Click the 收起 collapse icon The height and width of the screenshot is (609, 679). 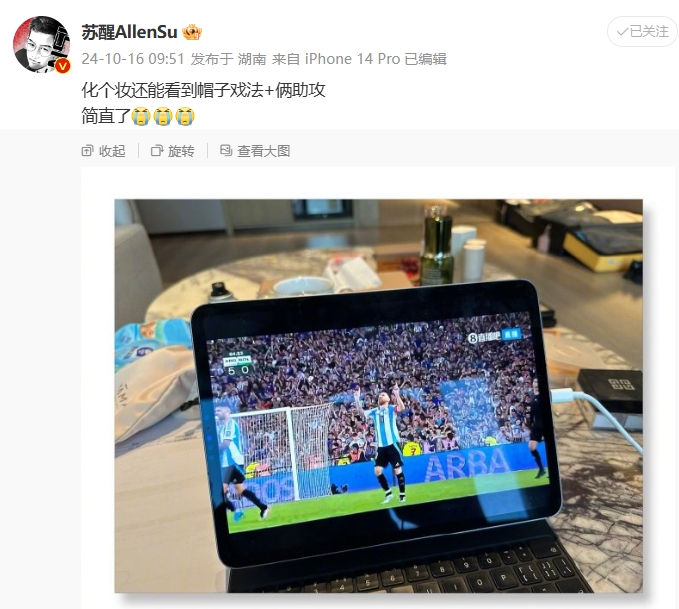[87, 151]
